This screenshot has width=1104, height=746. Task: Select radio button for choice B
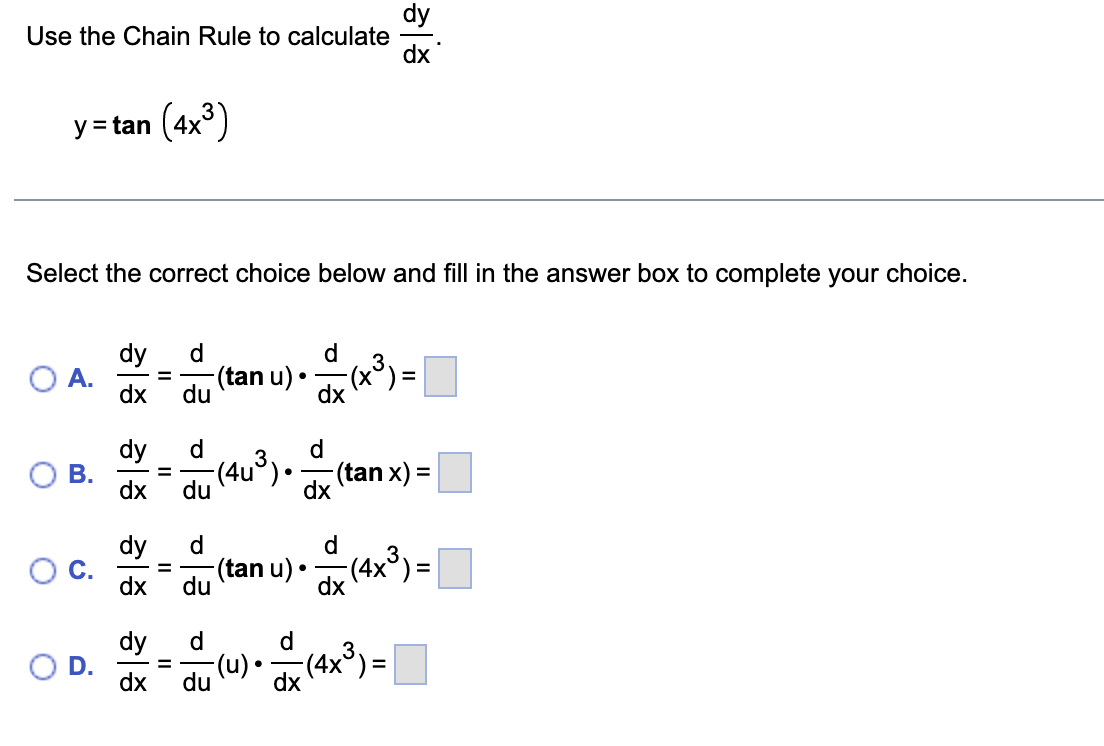point(43,473)
